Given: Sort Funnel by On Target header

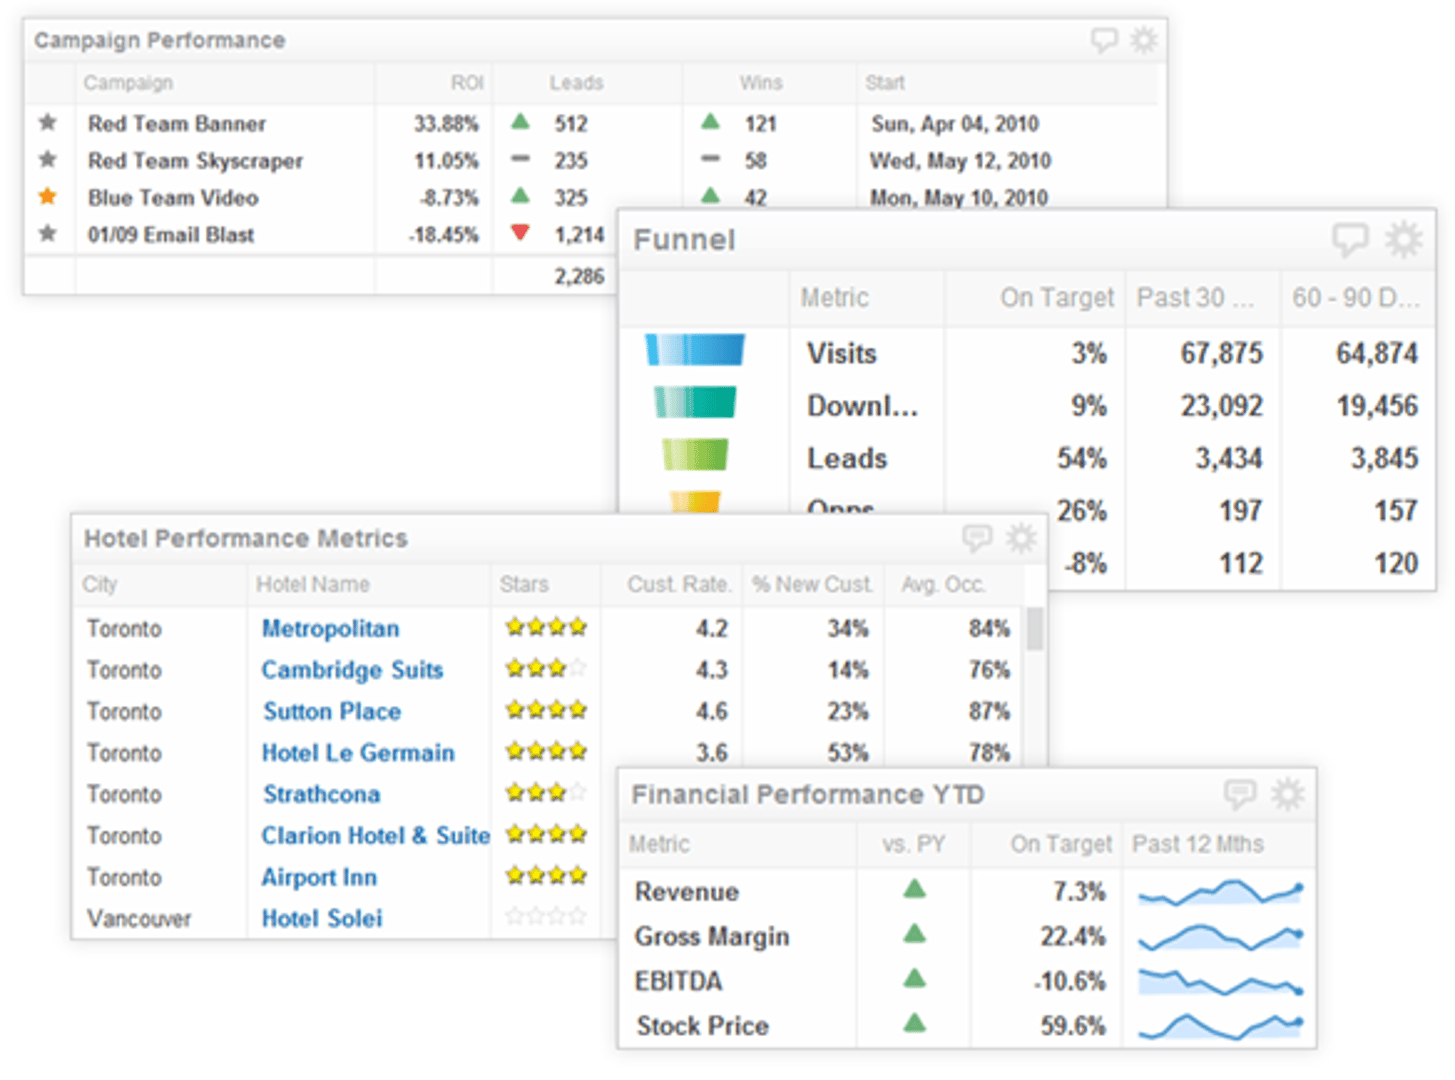Looking at the screenshot, I should point(1057,297).
